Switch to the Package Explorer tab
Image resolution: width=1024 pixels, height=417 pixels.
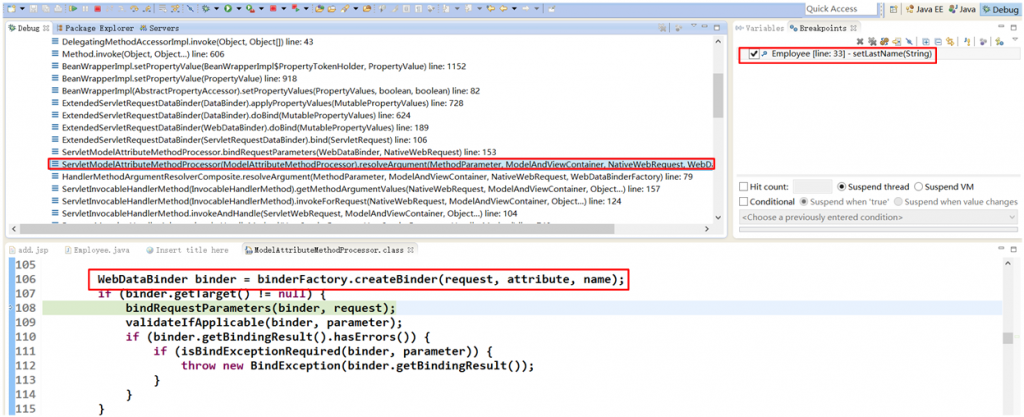pyautogui.click(x=94, y=28)
